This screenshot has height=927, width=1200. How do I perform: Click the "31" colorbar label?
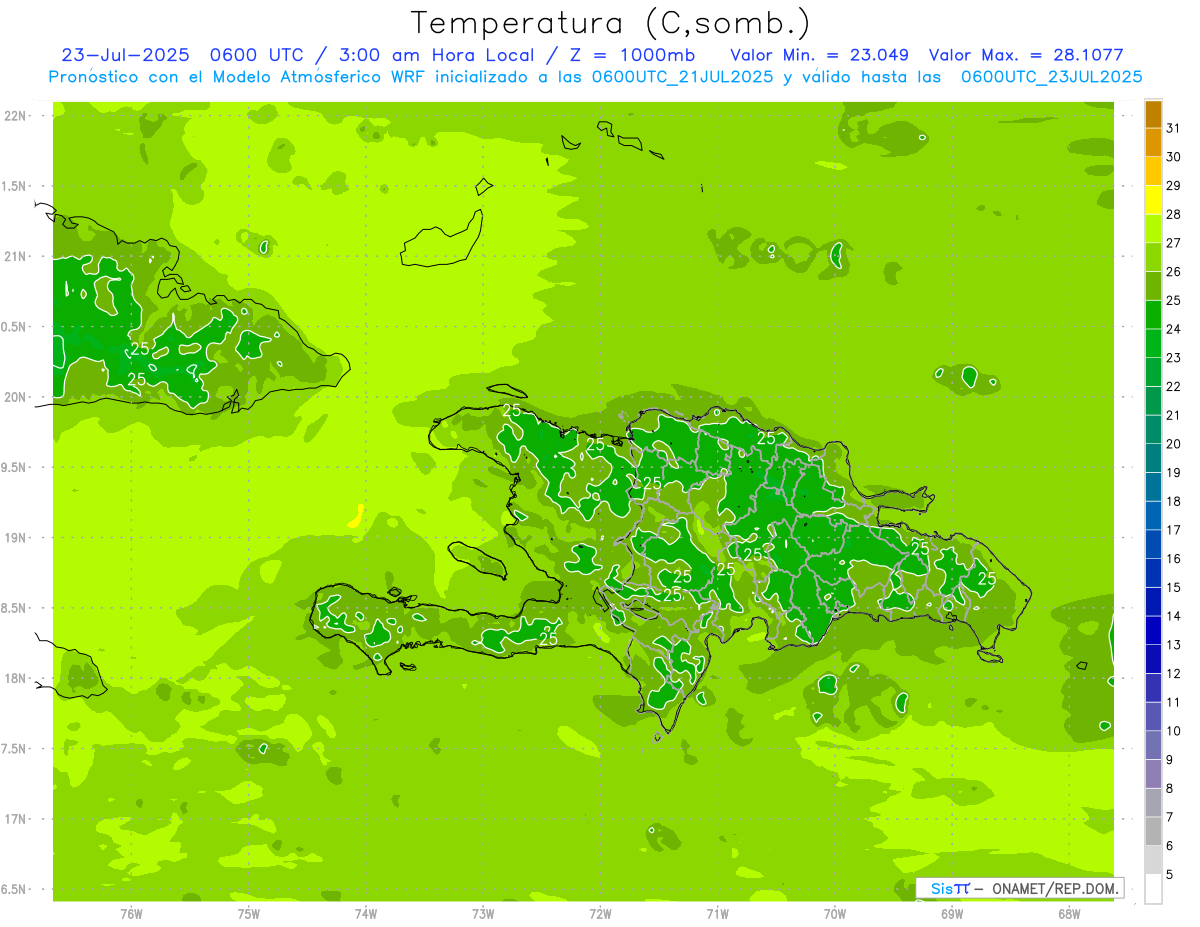1173,129
